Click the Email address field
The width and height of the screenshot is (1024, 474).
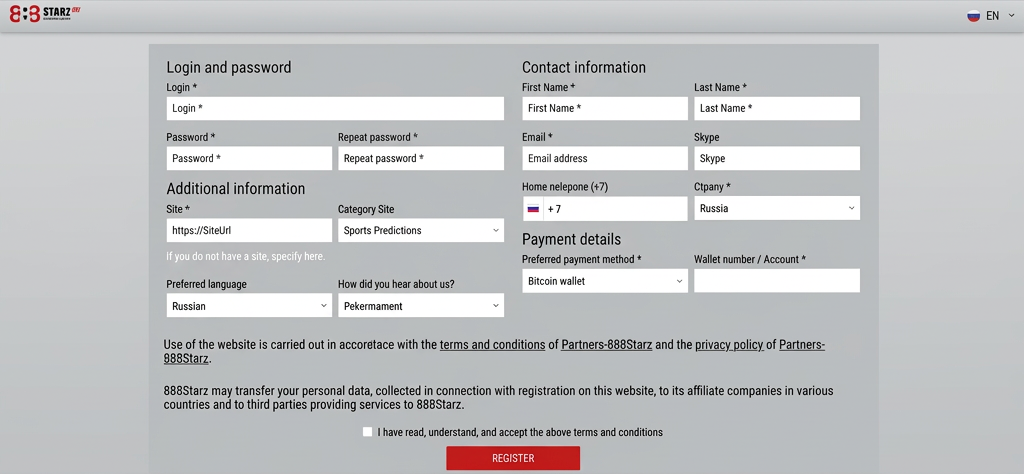click(x=605, y=158)
